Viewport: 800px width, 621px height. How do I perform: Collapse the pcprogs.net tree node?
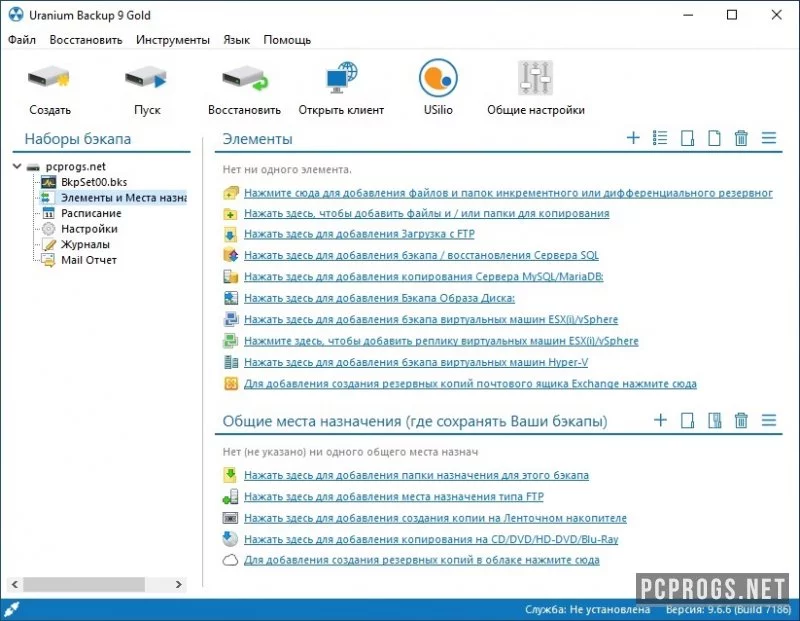pos(17,166)
